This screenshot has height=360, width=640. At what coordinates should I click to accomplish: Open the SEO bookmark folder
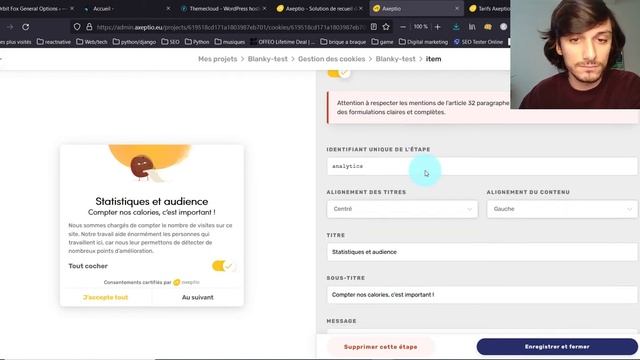coord(170,42)
